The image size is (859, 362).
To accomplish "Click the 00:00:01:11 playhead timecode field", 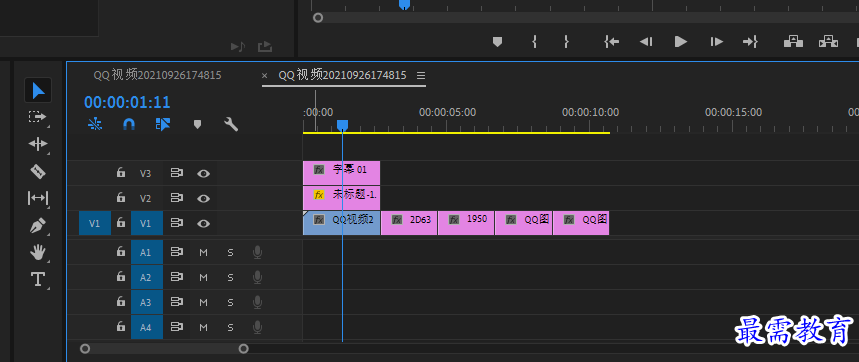I will pos(127,102).
